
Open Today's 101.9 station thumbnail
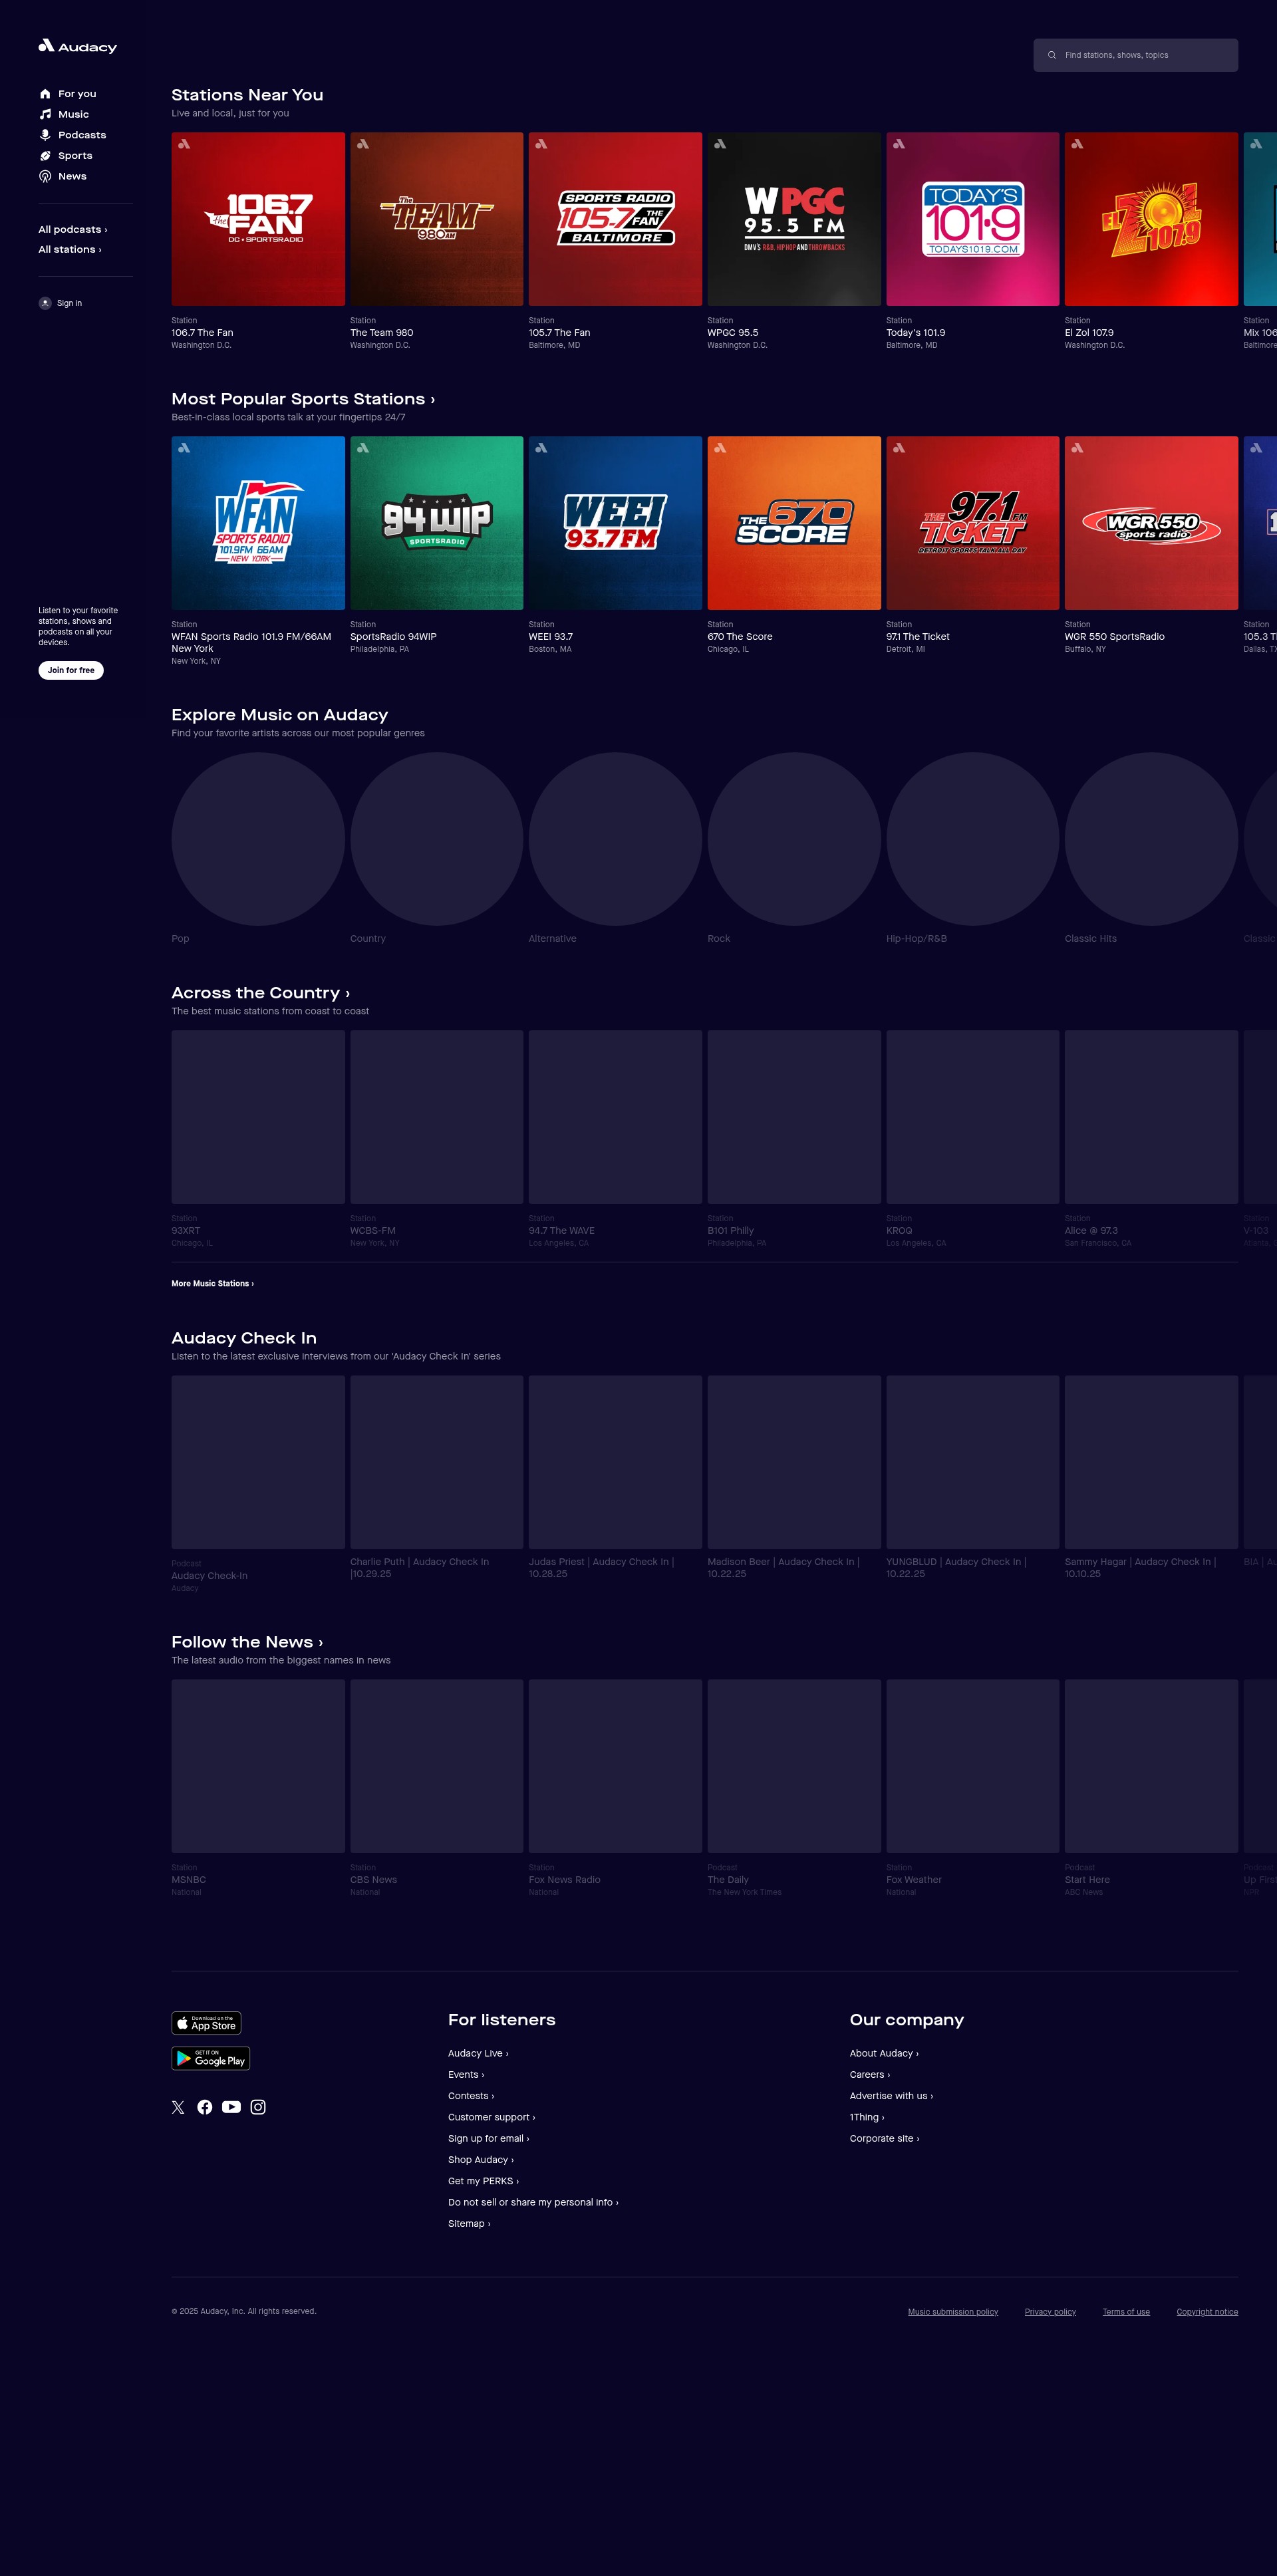coord(973,219)
